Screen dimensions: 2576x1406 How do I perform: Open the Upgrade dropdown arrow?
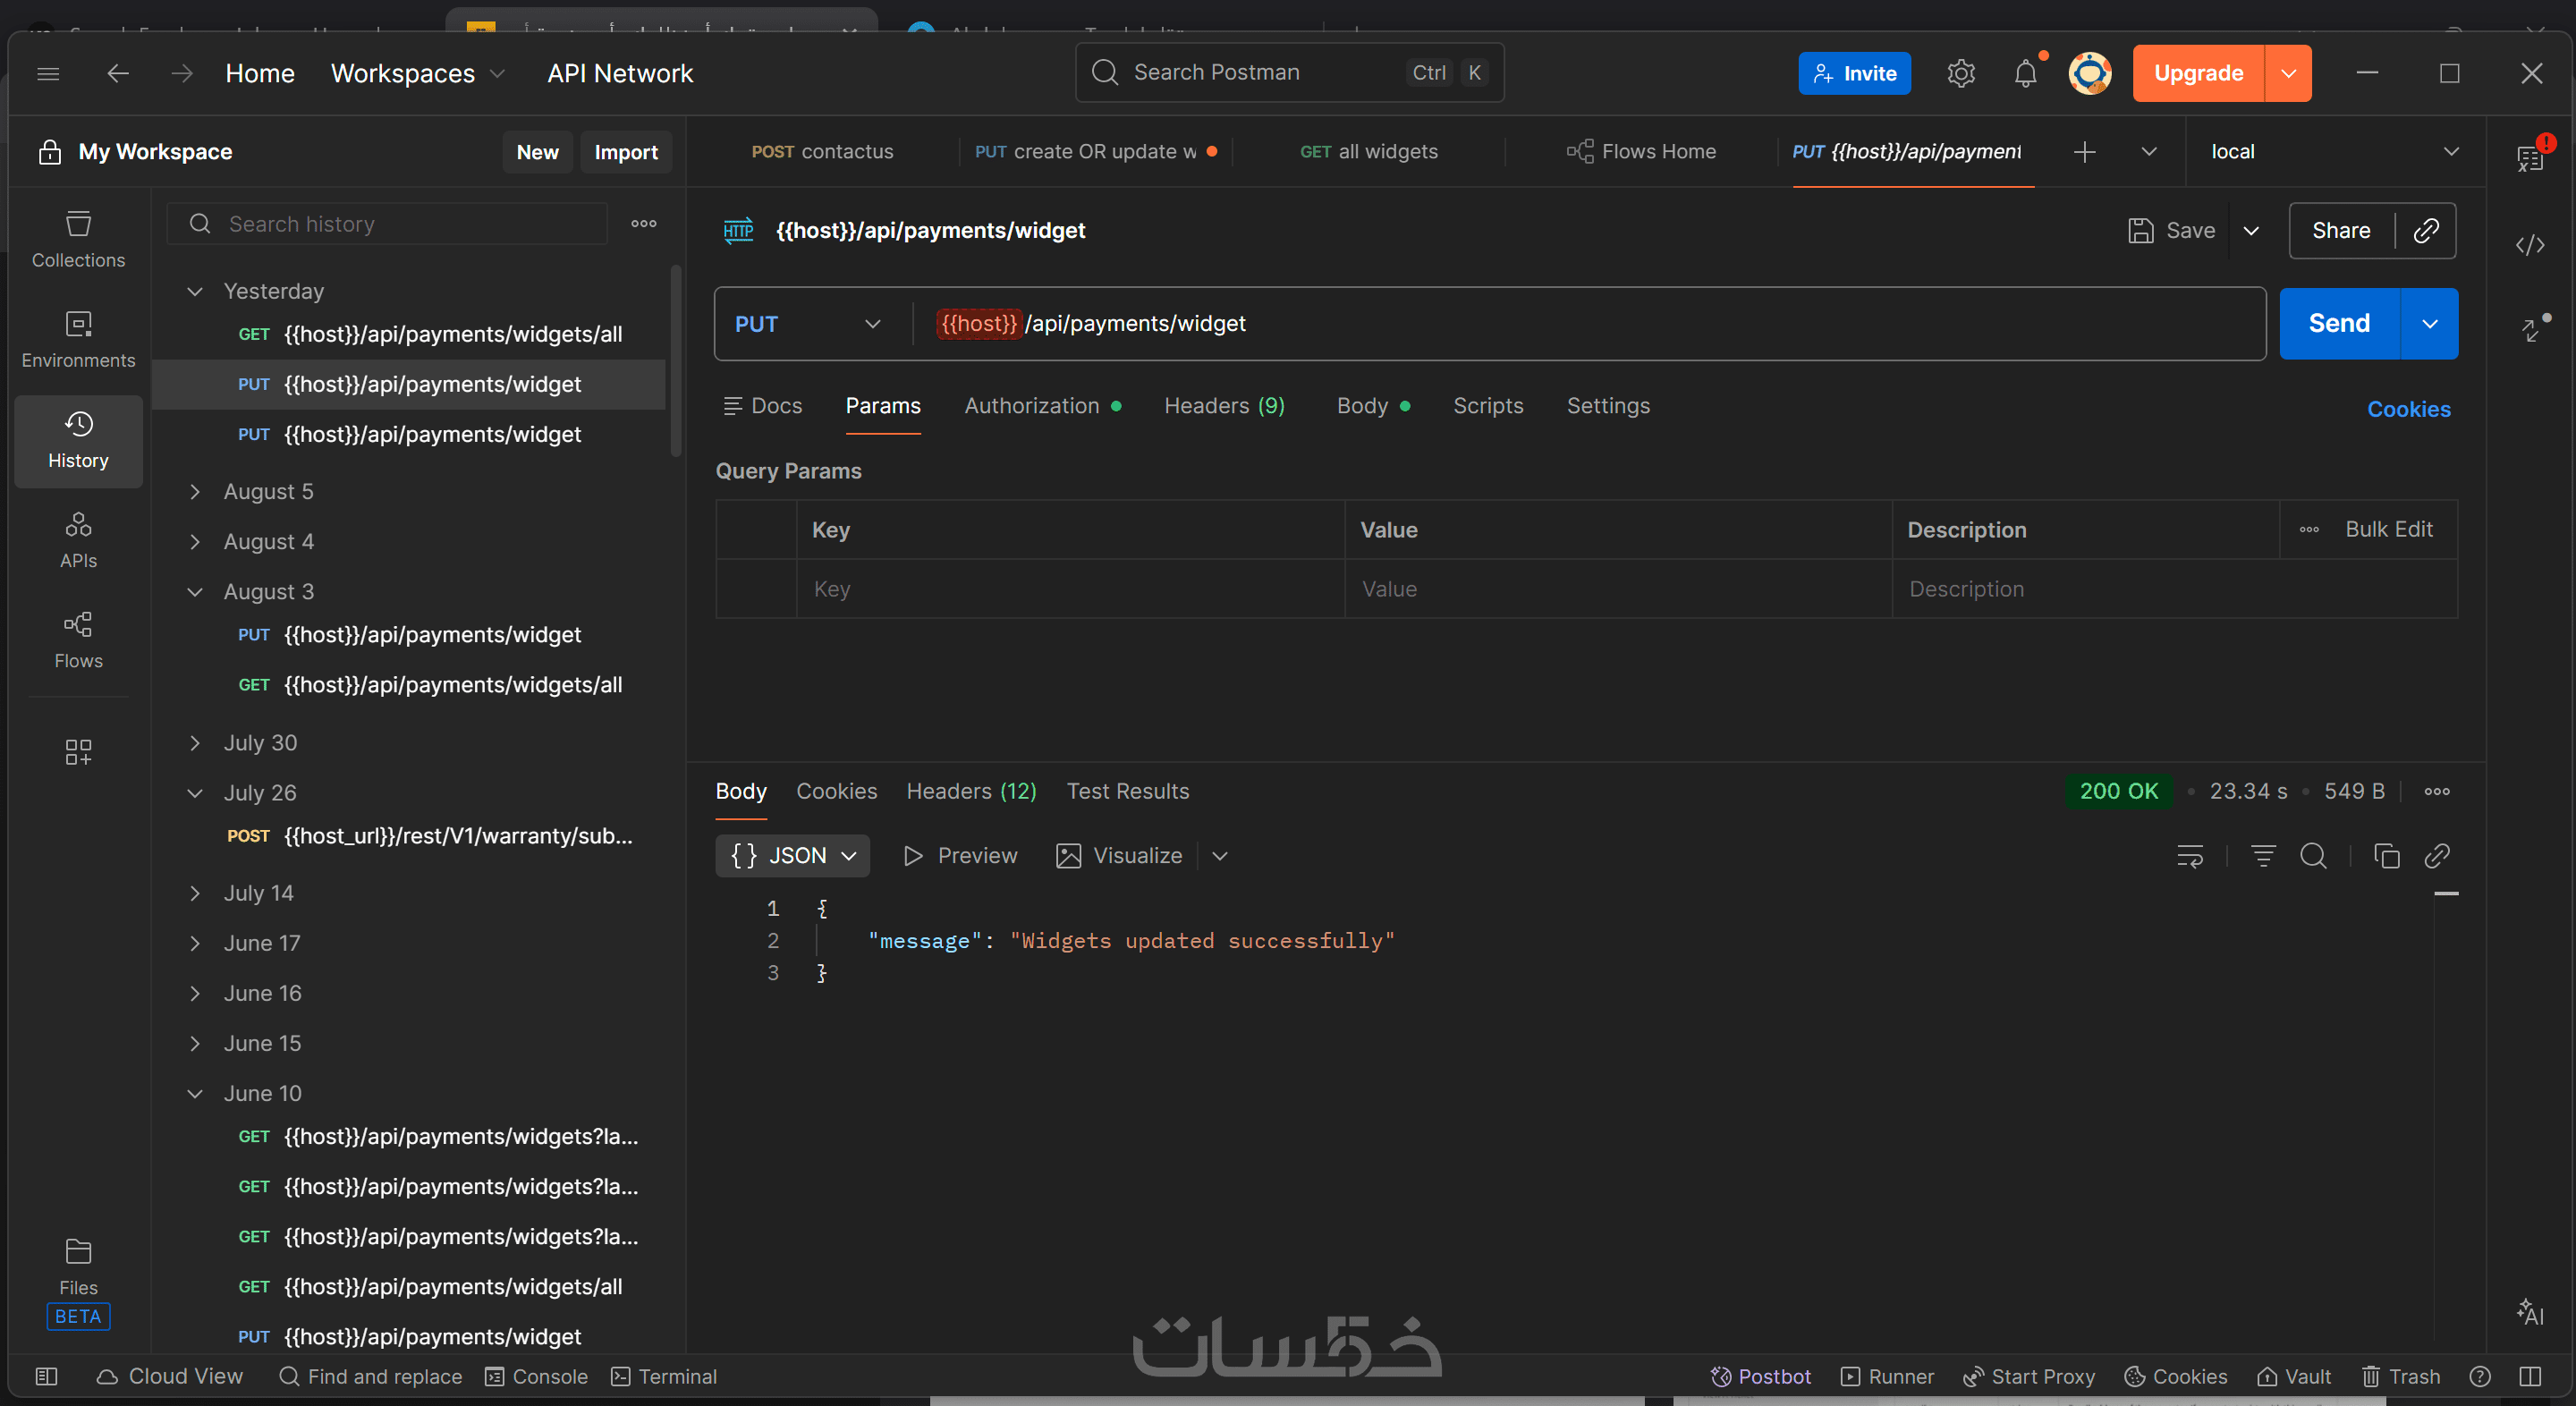tap(2288, 73)
